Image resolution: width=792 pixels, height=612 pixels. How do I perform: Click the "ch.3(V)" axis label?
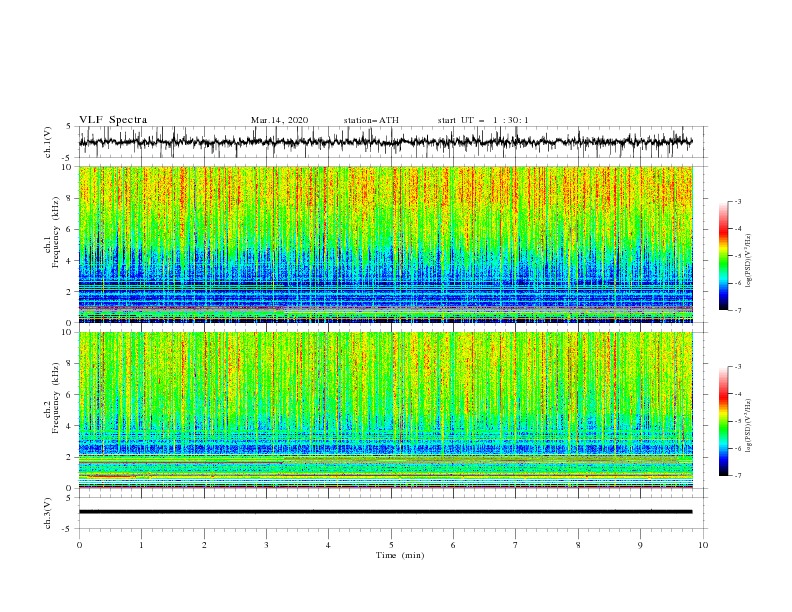pyautogui.click(x=48, y=513)
